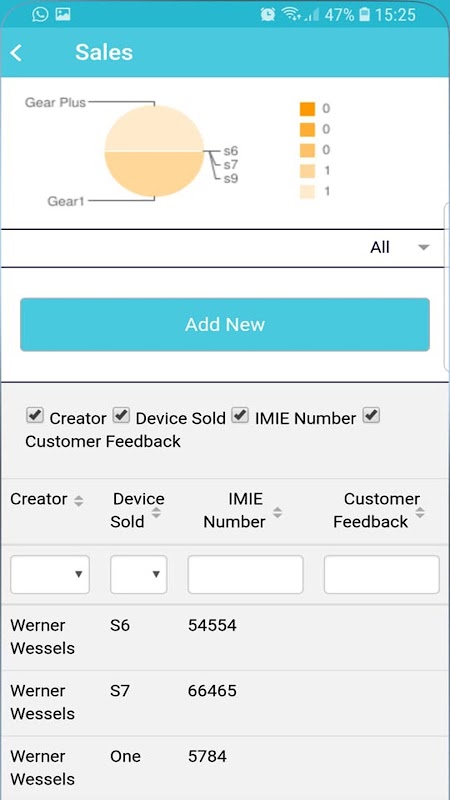Focus the IMIE Number filter field
This screenshot has width=450, height=800.
[245, 574]
